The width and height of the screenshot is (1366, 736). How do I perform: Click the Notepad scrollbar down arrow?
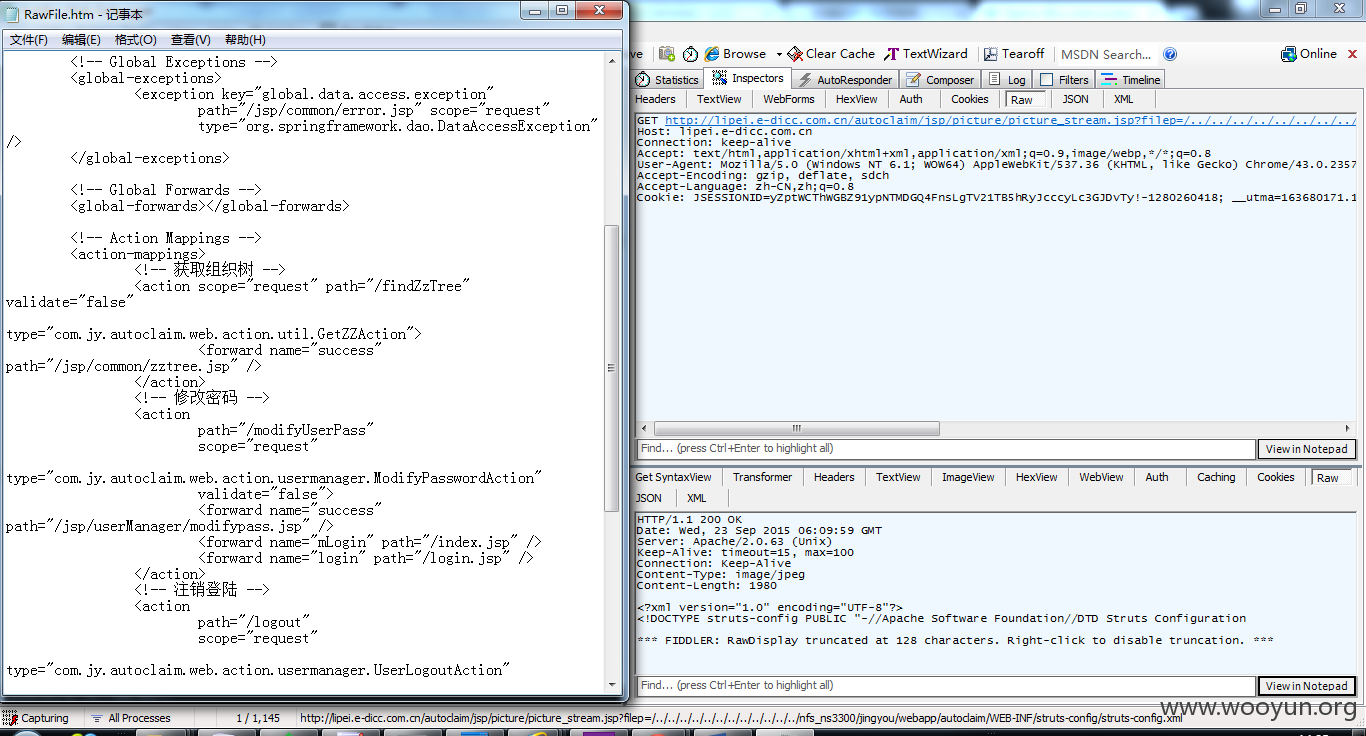[612, 685]
